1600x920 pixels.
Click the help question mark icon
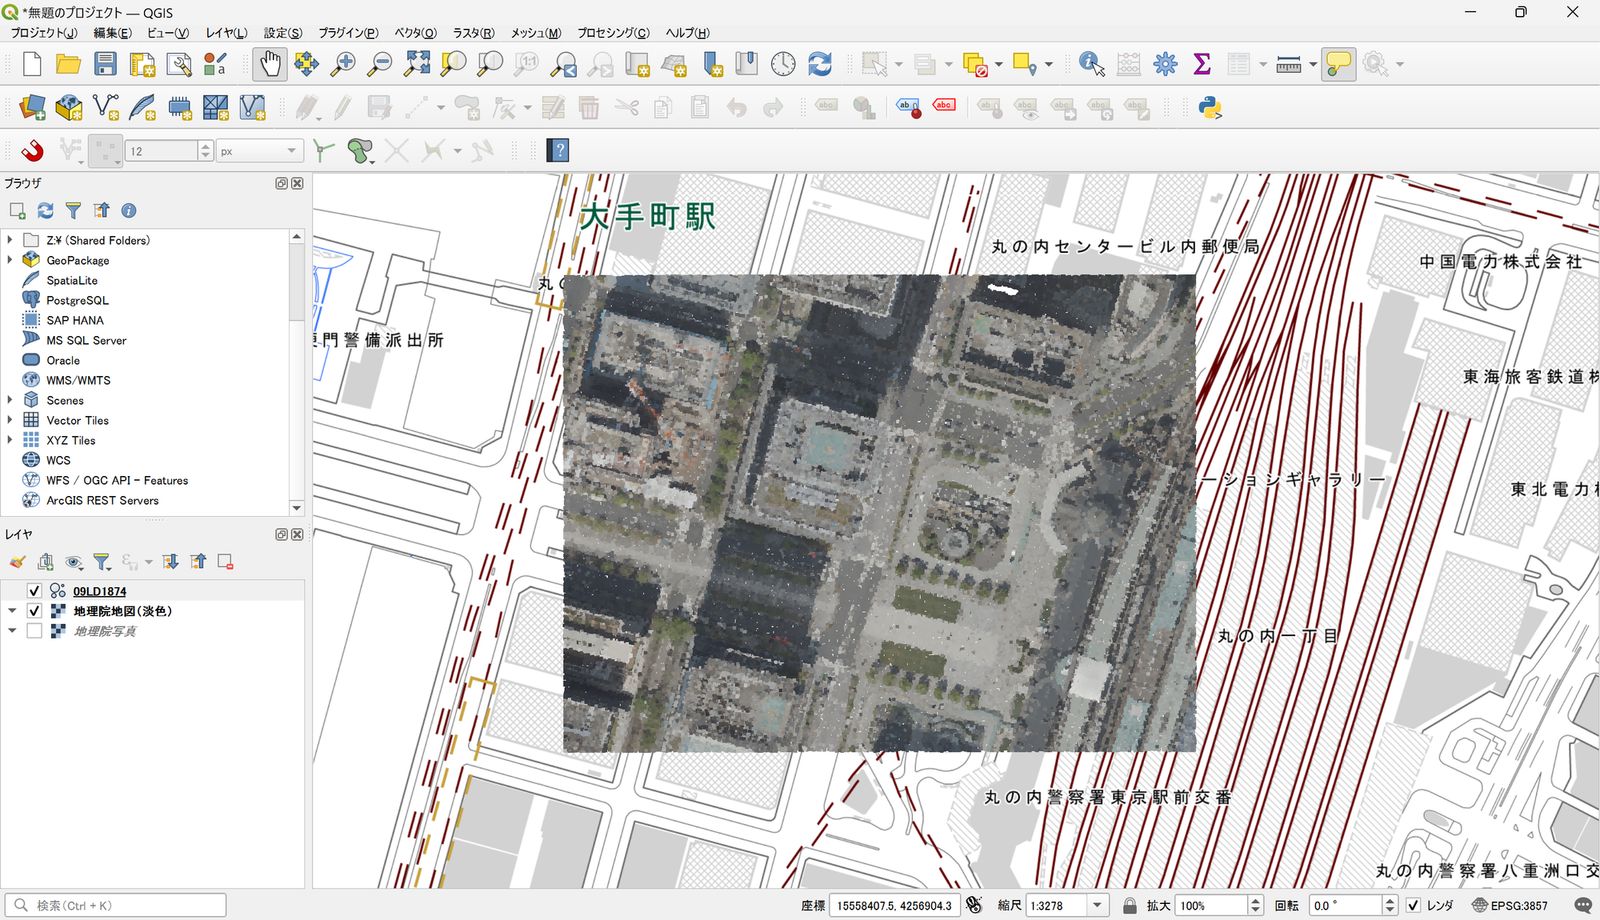click(558, 151)
